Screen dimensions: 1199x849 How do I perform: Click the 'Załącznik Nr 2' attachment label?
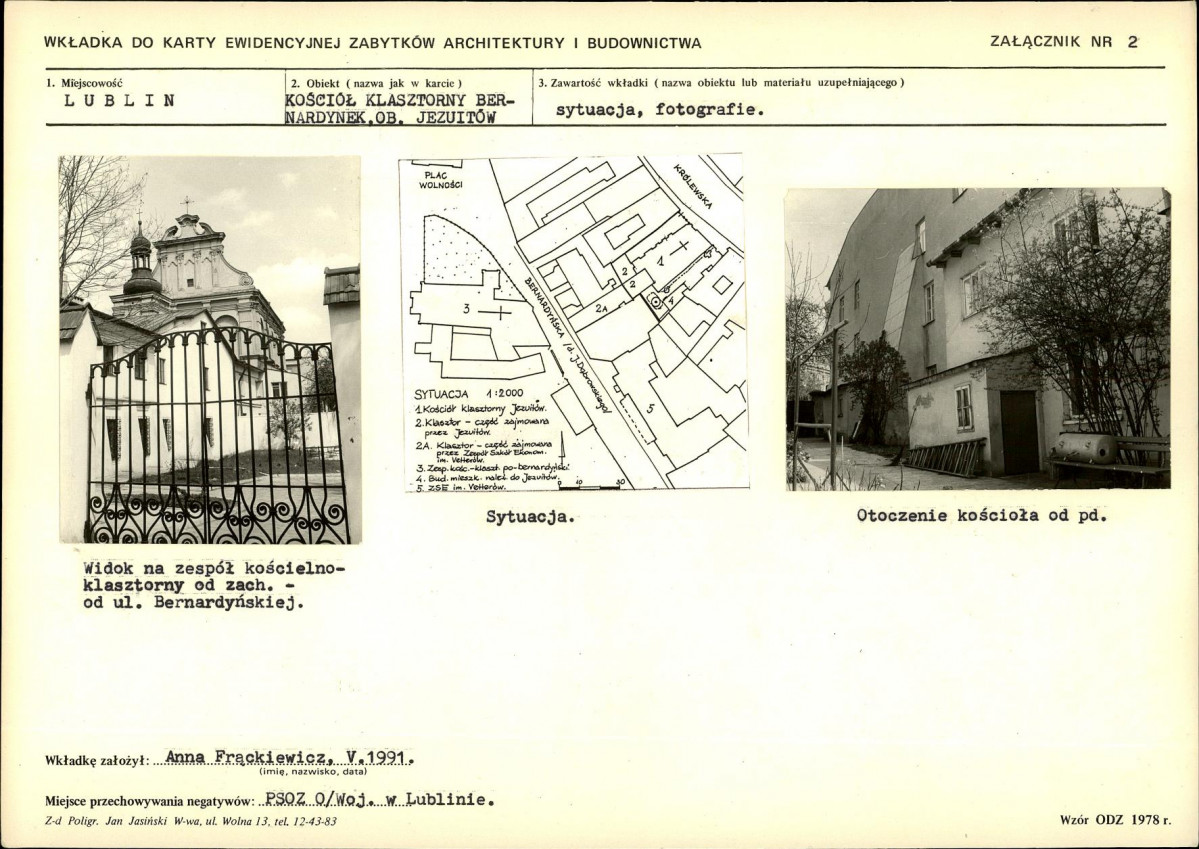tap(1063, 42)
